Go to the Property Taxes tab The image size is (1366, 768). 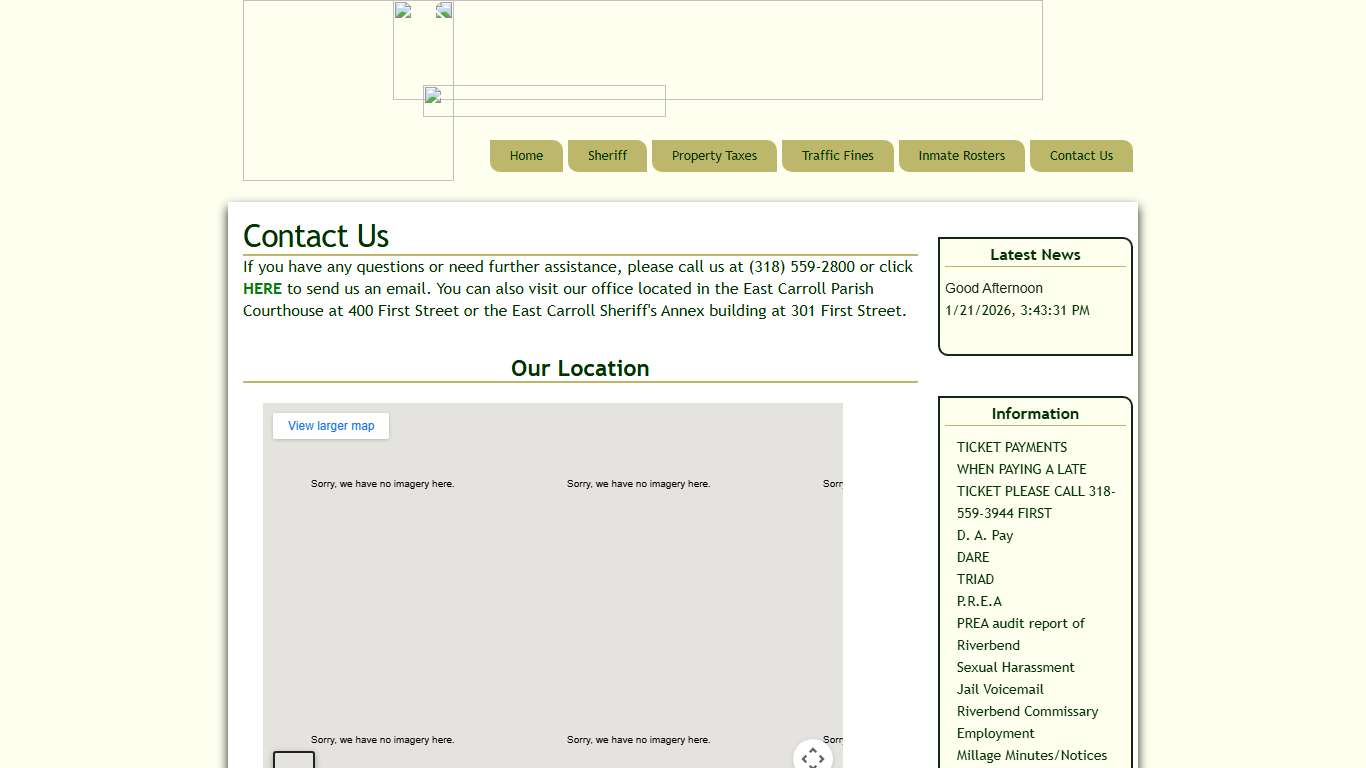[714, 156]
